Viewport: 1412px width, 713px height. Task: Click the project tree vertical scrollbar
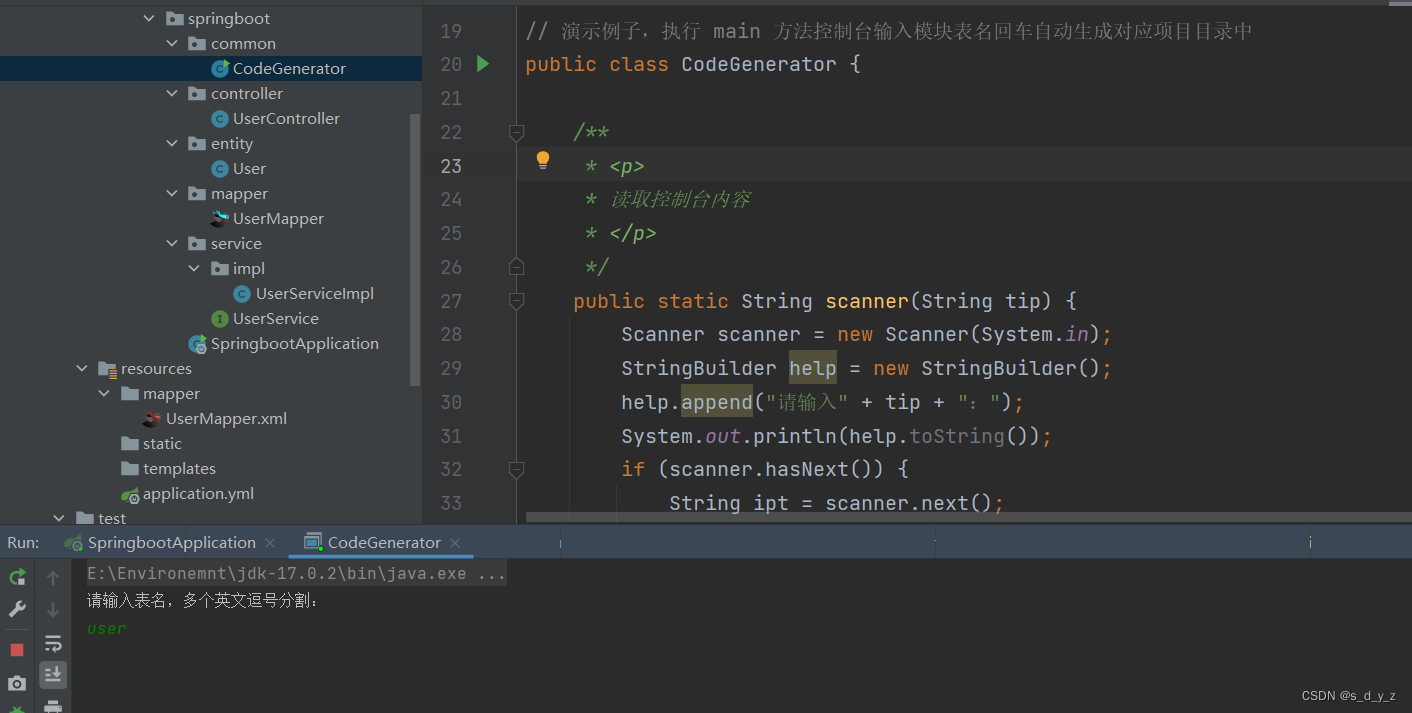pos(415,248)
